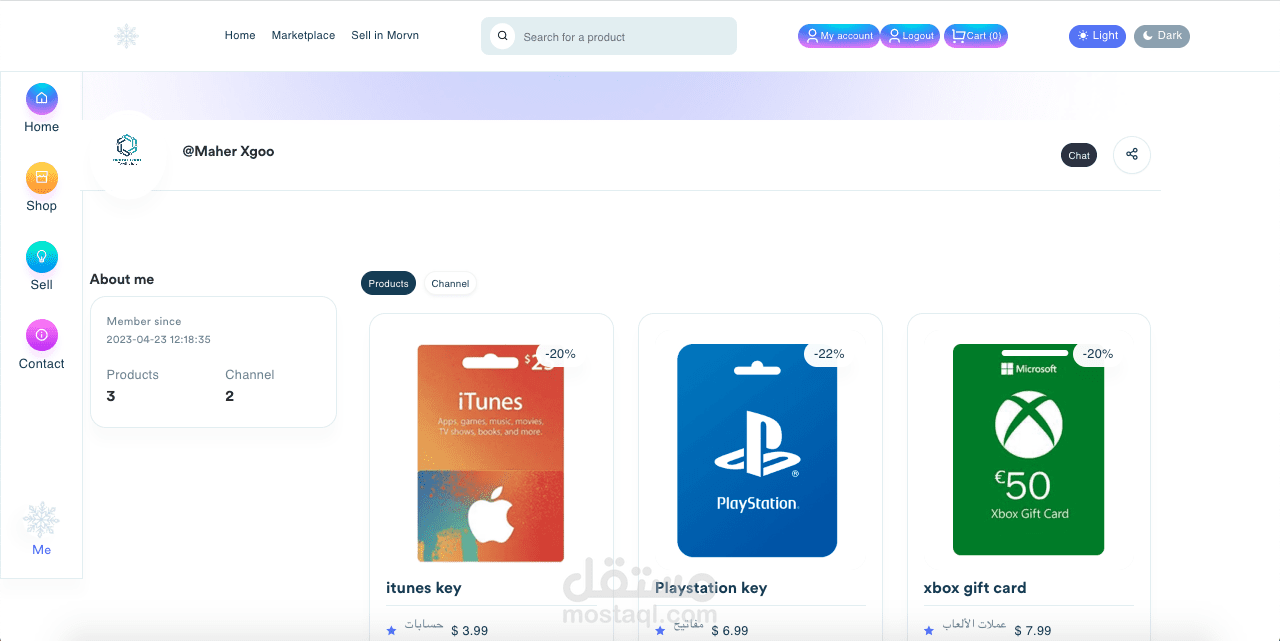
Task: Click the share icon on profile
Action: coord(1132,154)
